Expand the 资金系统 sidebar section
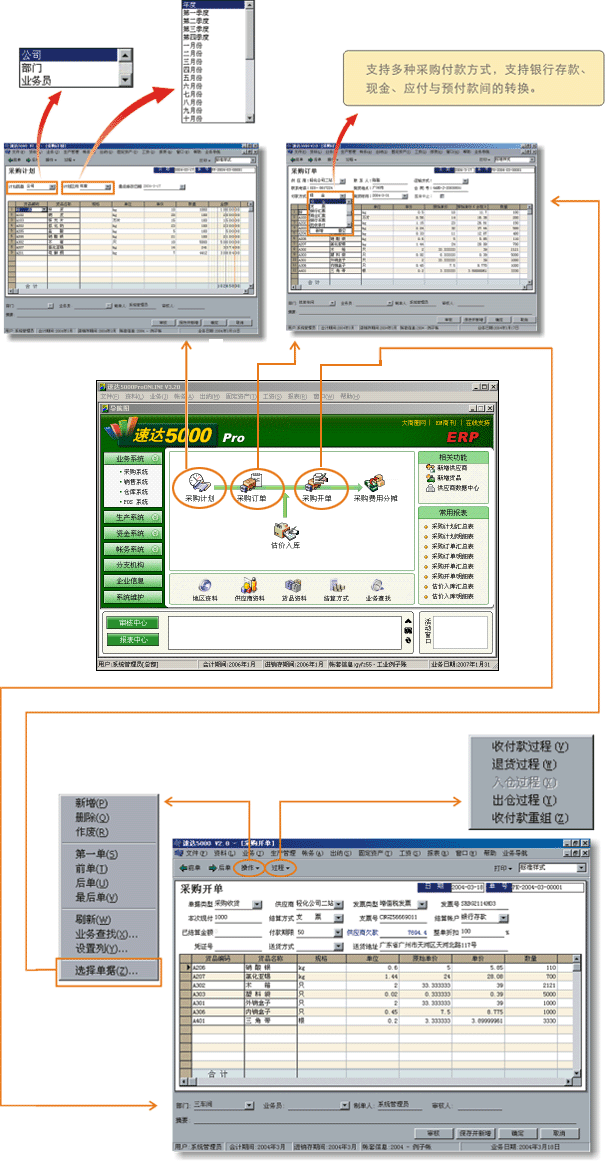 point(130,534)
